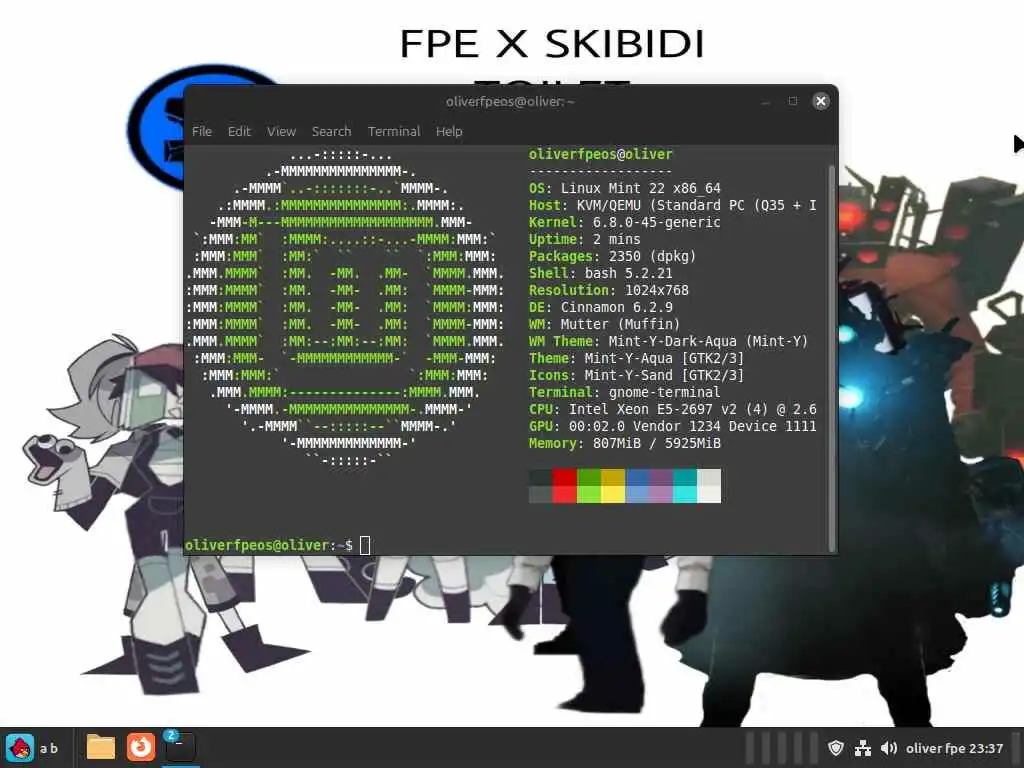Open the shield update manager tray icon
This screenshot has height=768, width=1024.
click(836, 748)
